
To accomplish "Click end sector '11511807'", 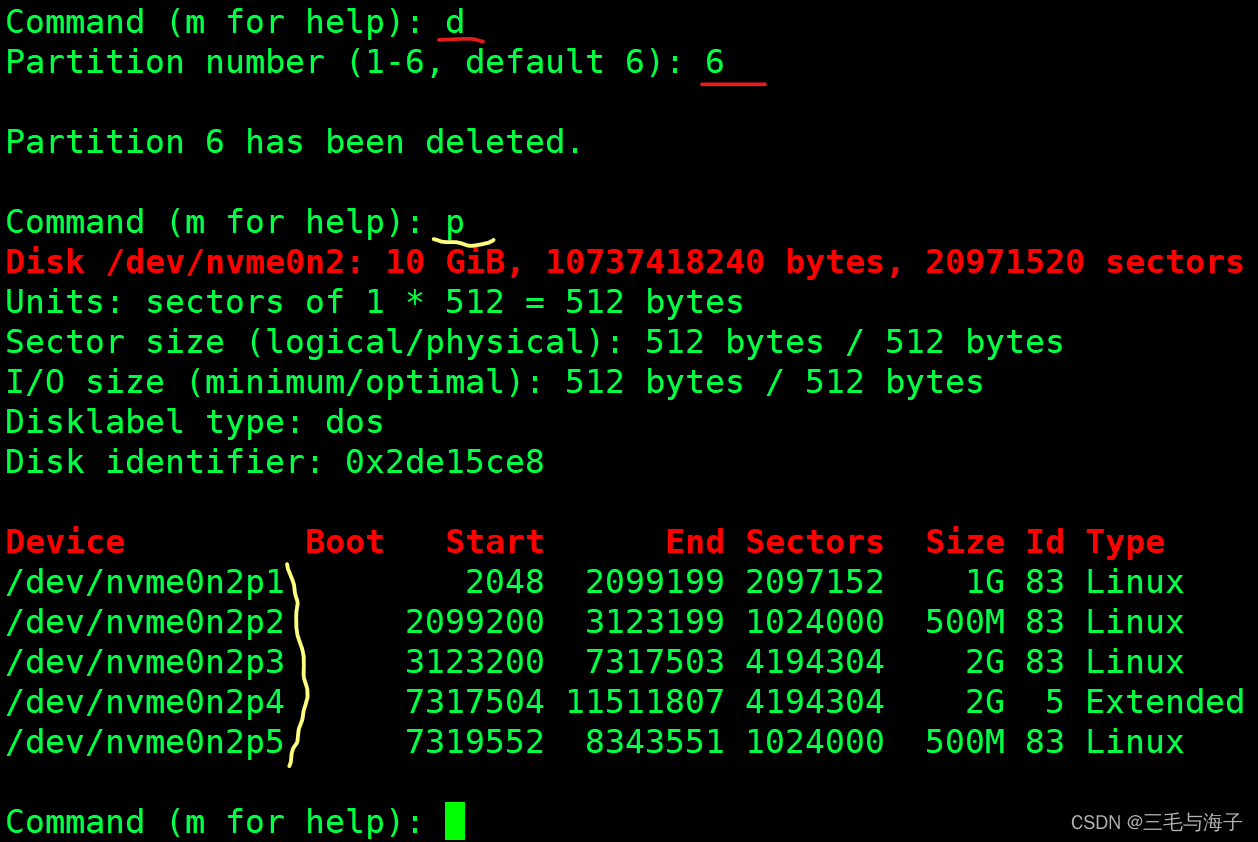I will [x=645, y=702].
